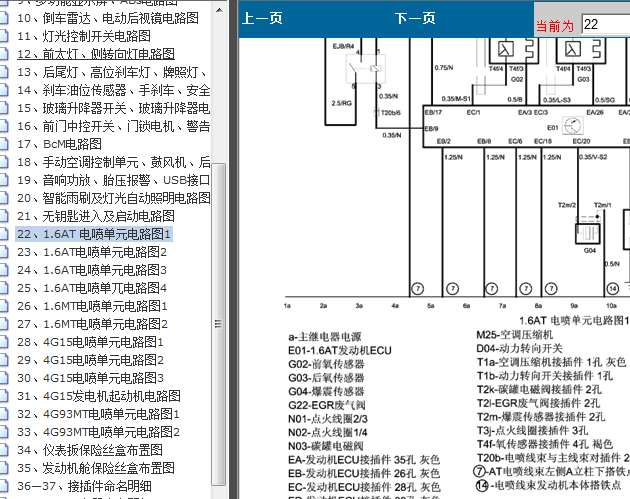Click legend line T2m-爆震传感器接插件 2孔
This screenshot has height=499, width=630.
[541, 417]
